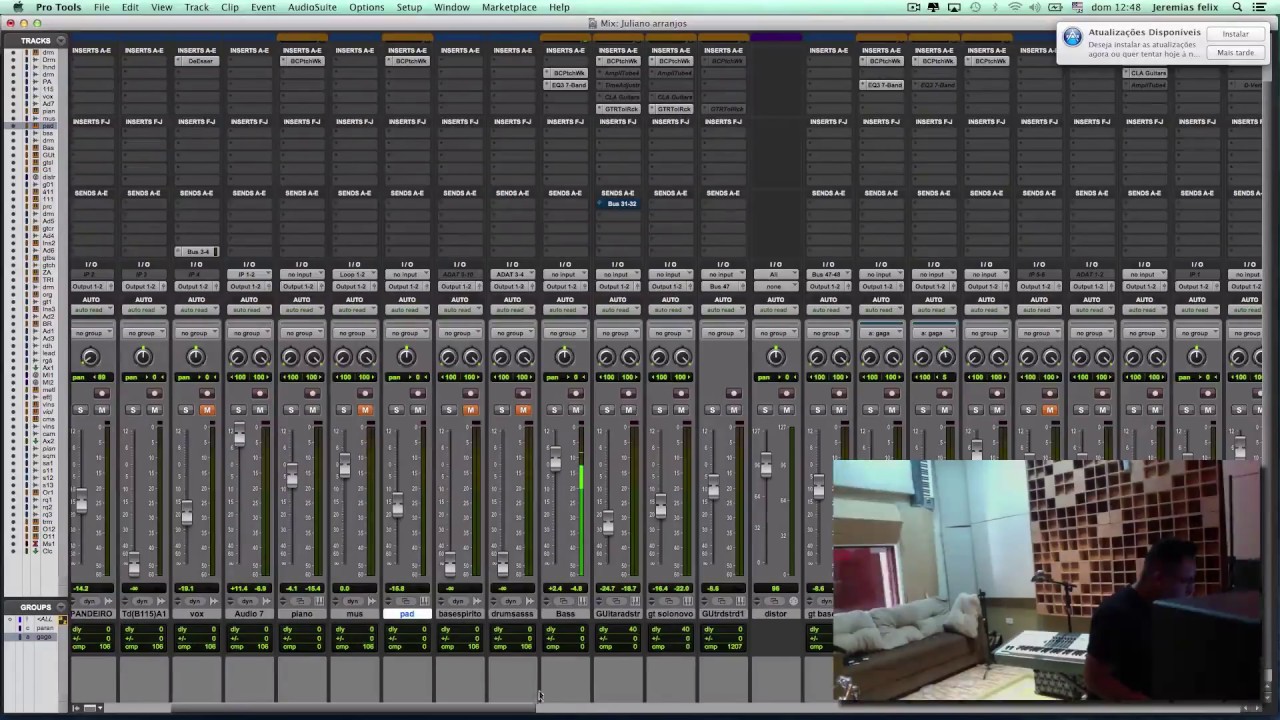Click the Time Machine icon in menu bar
1280x720 pixels.
tap(976, 7)
